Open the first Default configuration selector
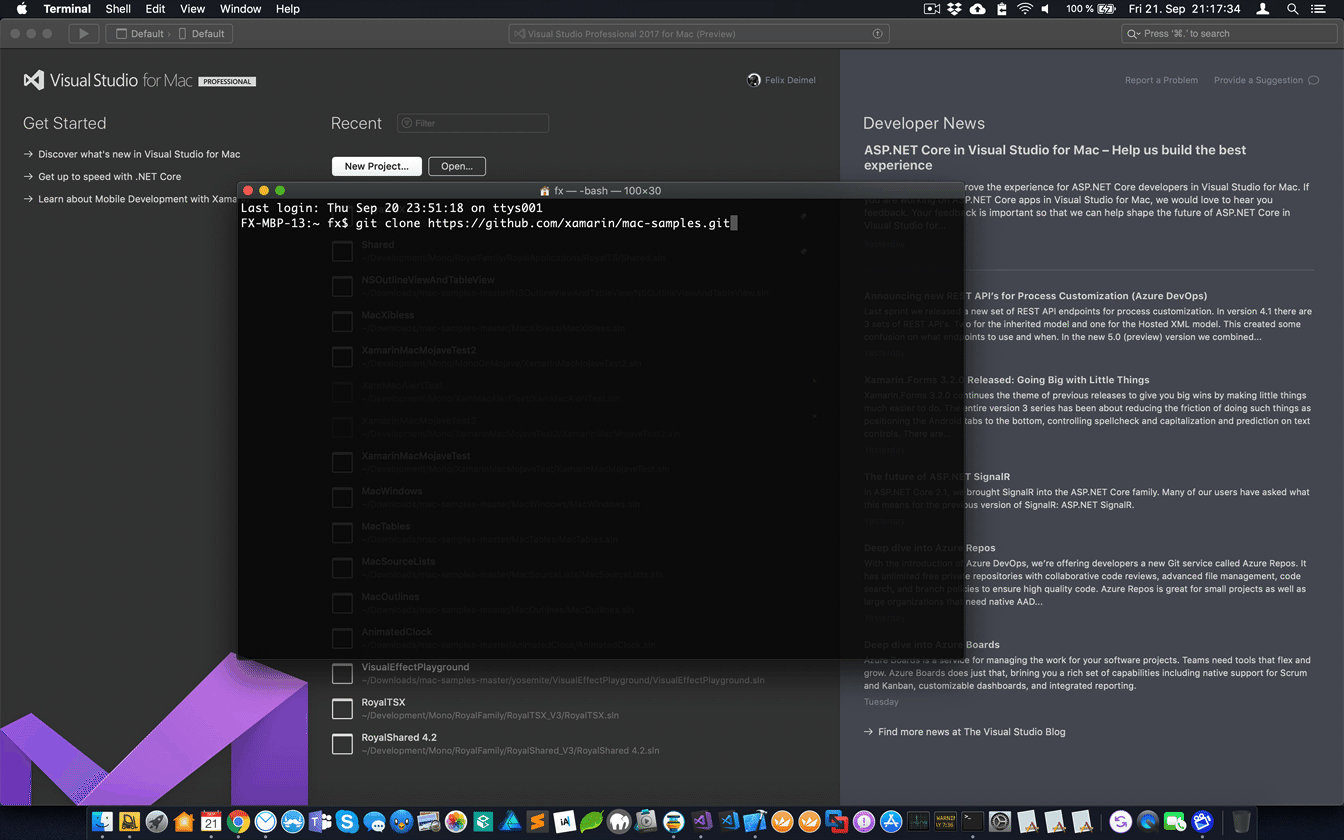The image size is (1344, 840). pos(139,33)
